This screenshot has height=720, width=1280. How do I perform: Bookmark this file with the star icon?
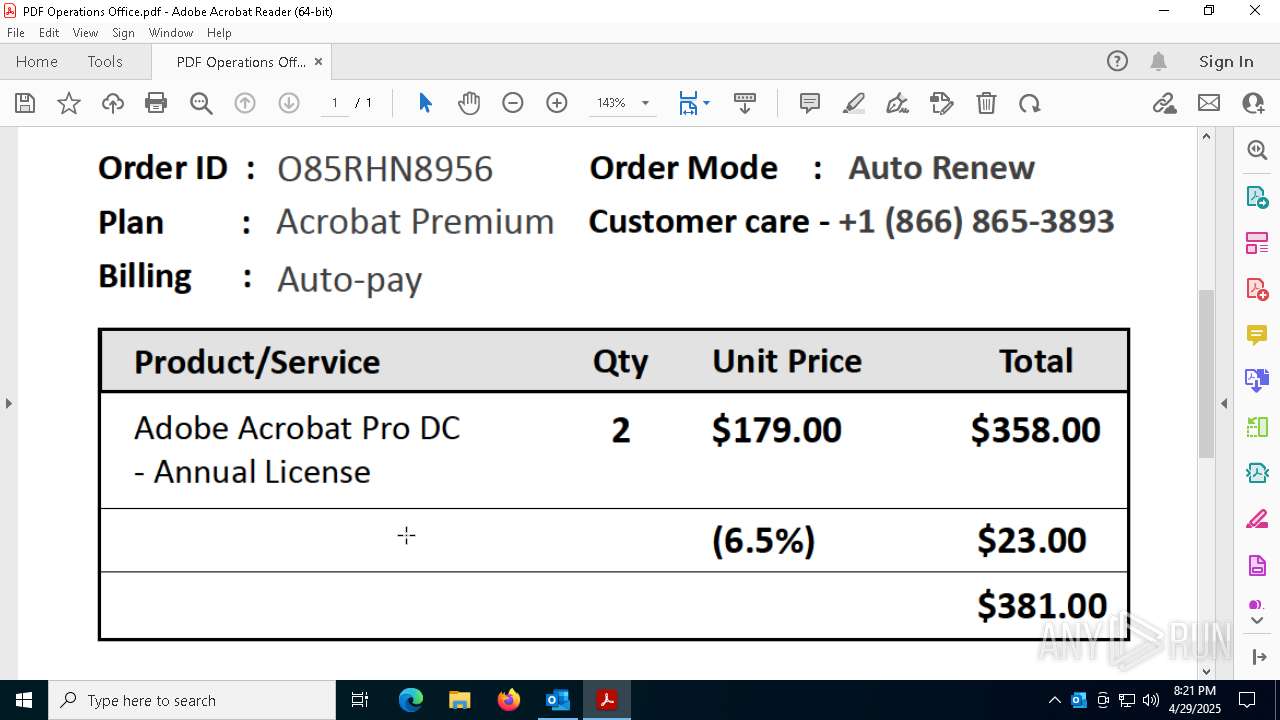click(x=69, y=103)
